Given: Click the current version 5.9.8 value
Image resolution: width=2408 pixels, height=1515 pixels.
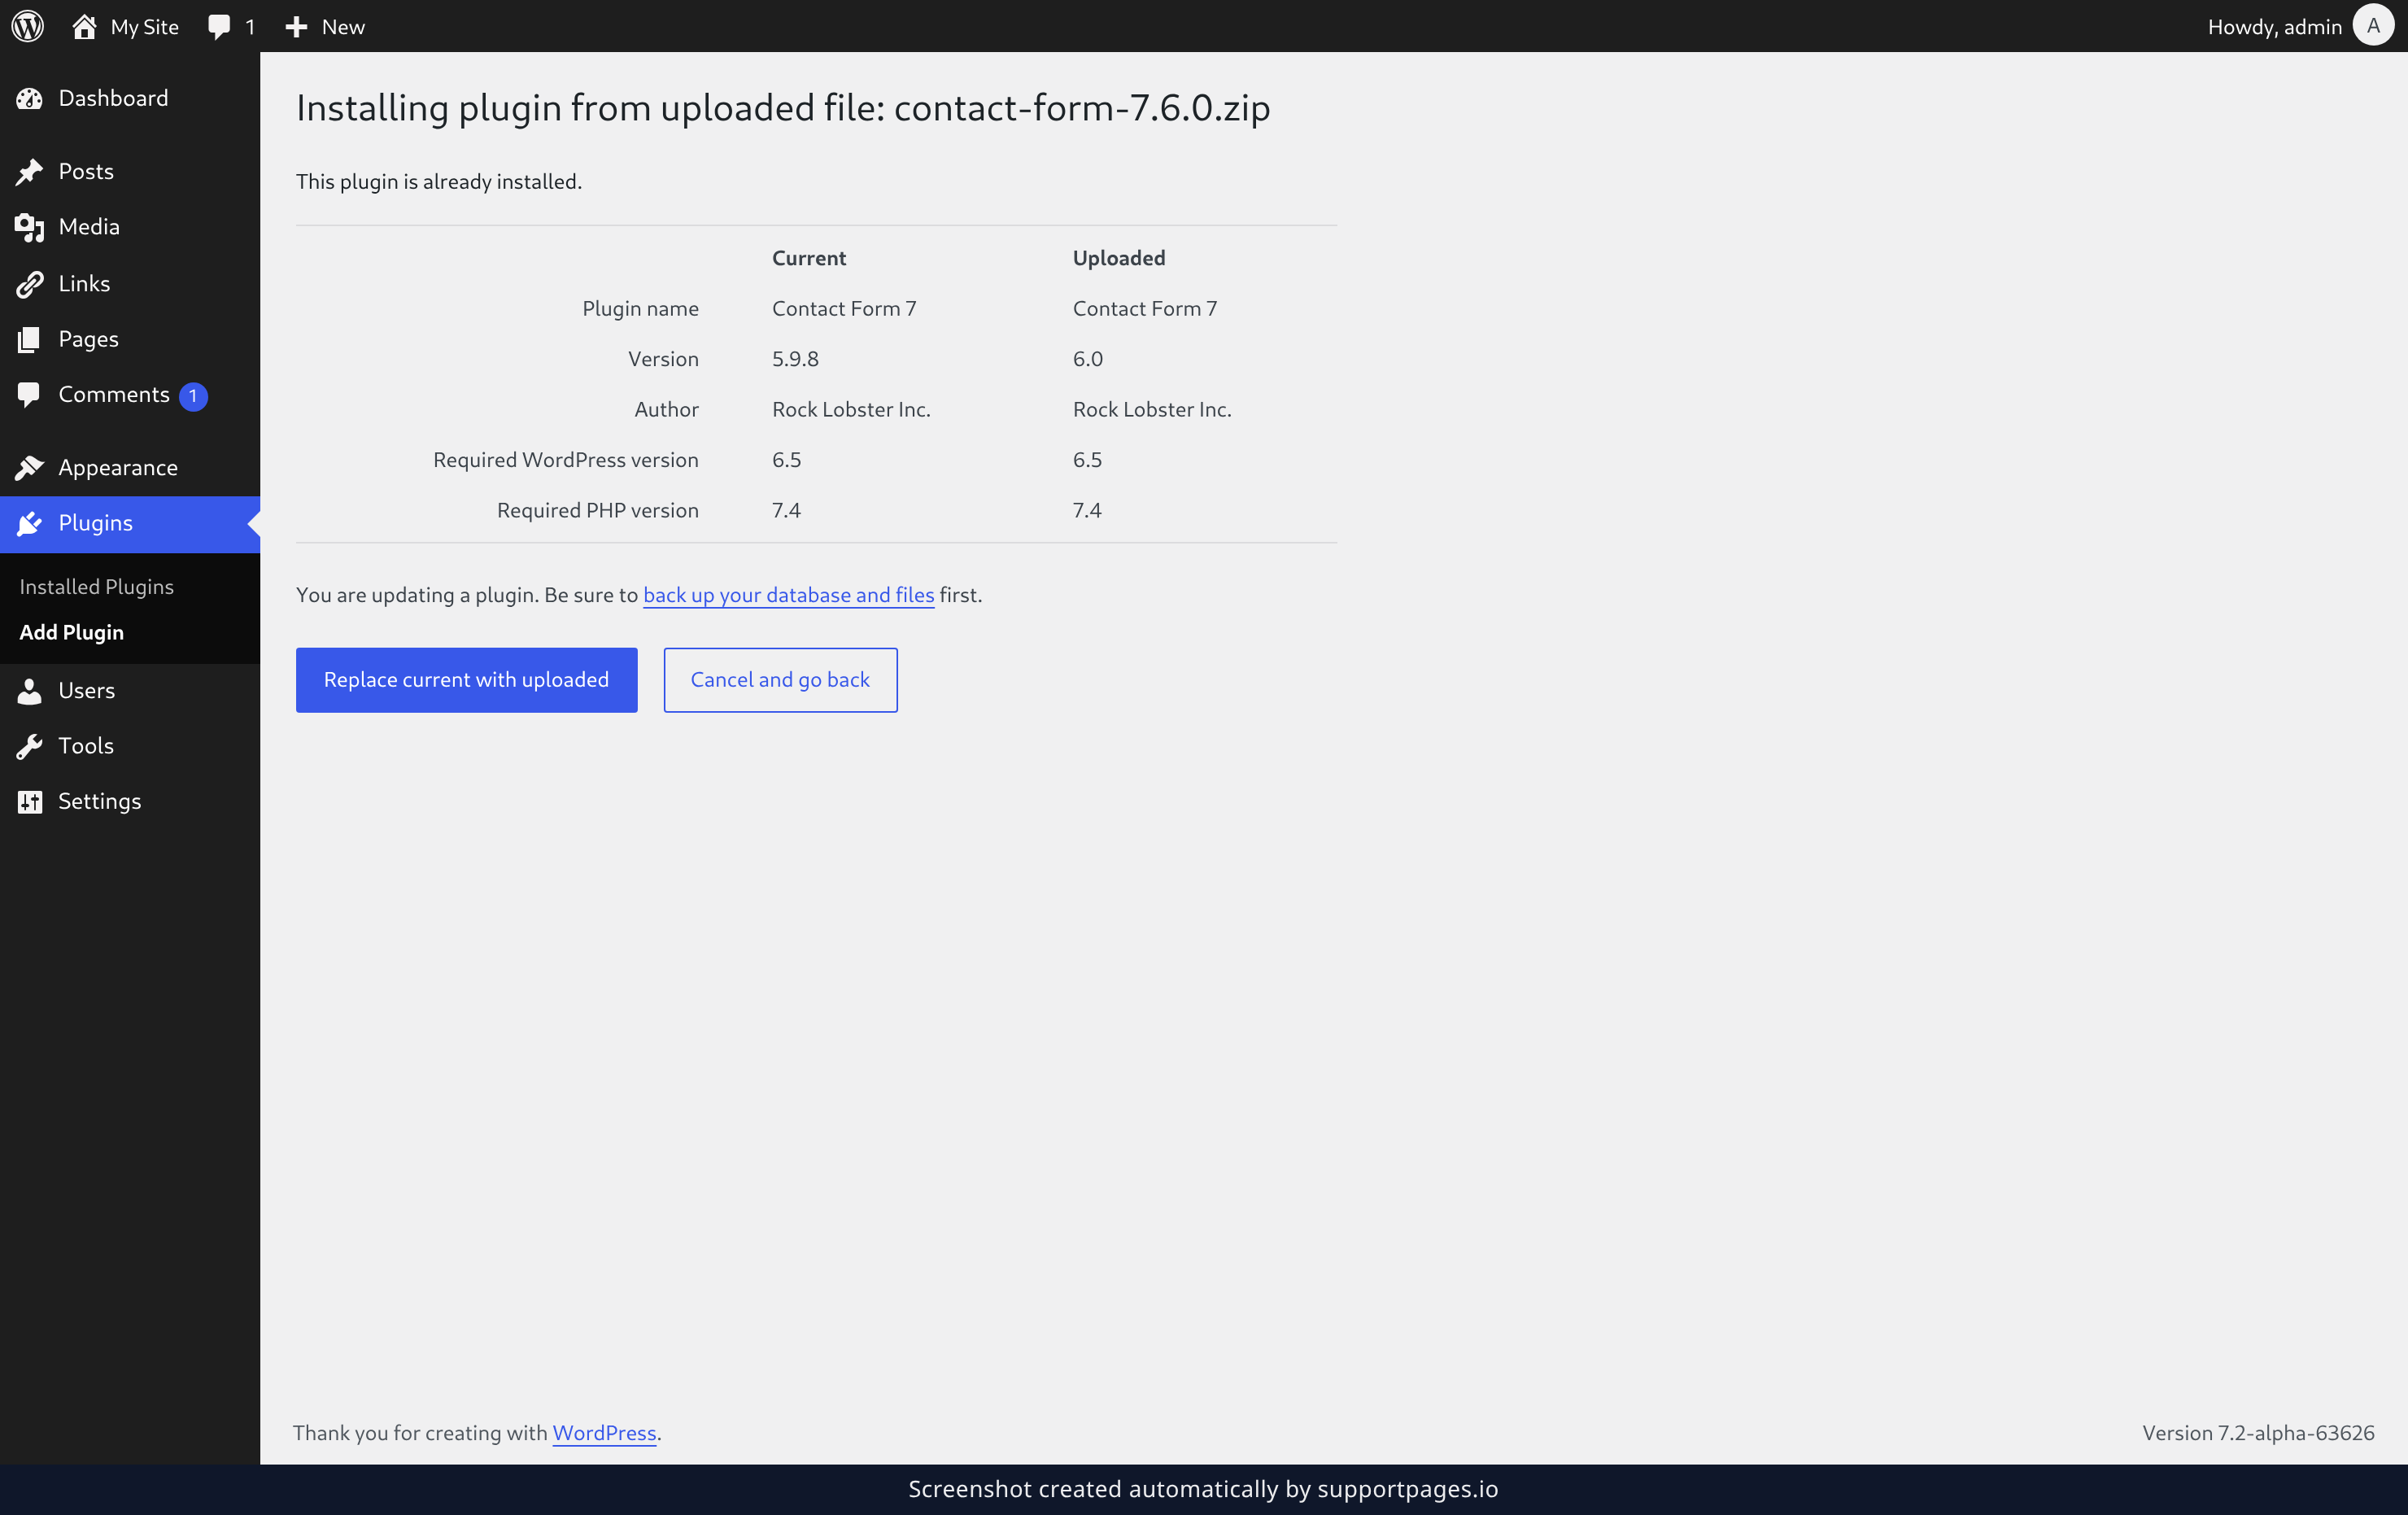Looking at the screenshot, I should click(795, 359).
